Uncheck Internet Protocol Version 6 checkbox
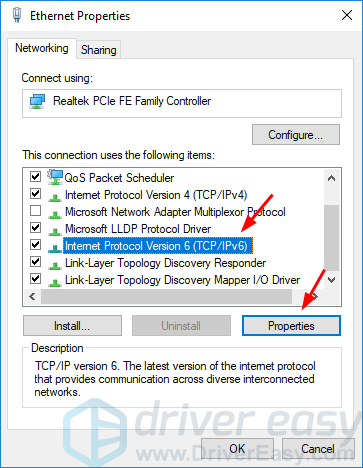This screenshot has width=363, height=468. [x=35, y=245]
